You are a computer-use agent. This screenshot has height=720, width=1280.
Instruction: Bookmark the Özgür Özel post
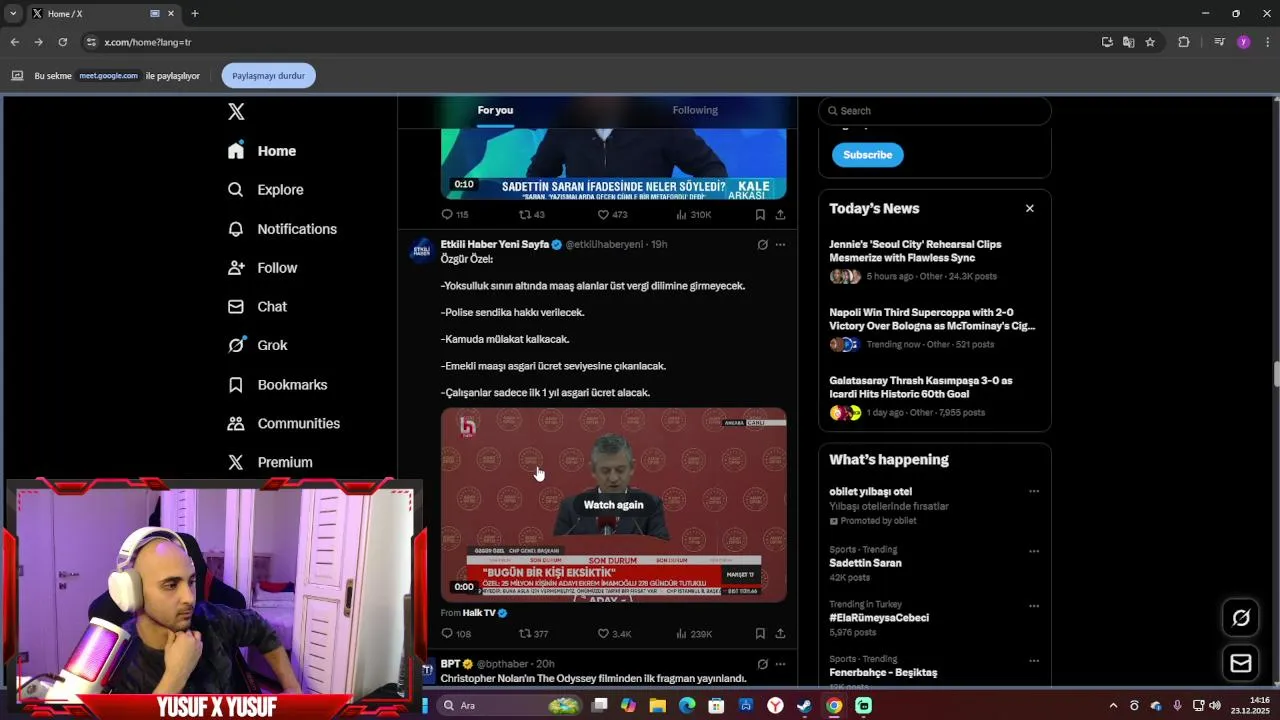[x=760, y=634]
